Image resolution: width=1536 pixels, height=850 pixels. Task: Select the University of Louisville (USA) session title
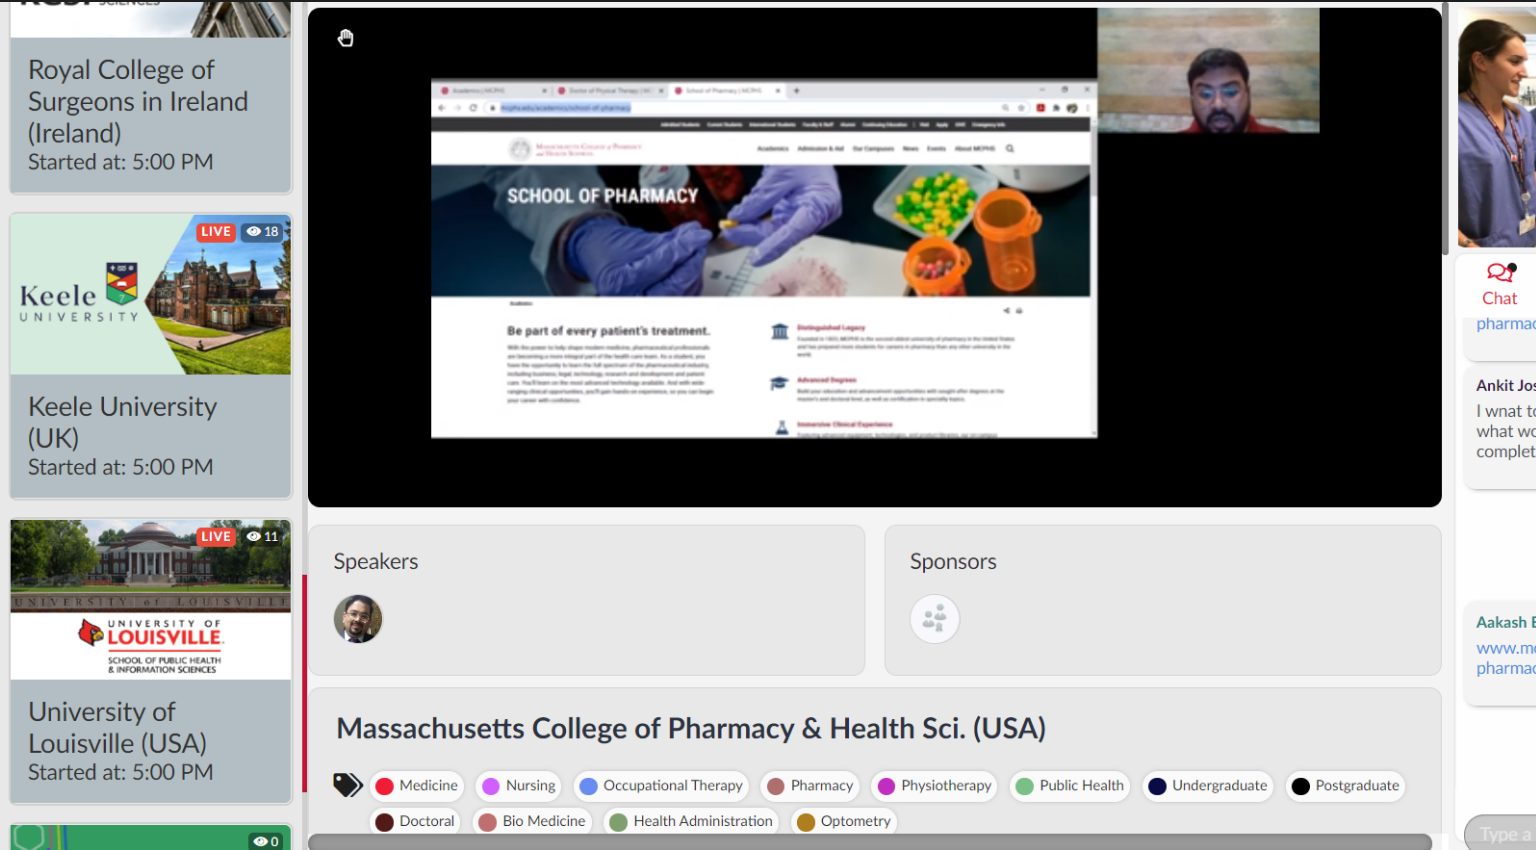click(117, 727)
